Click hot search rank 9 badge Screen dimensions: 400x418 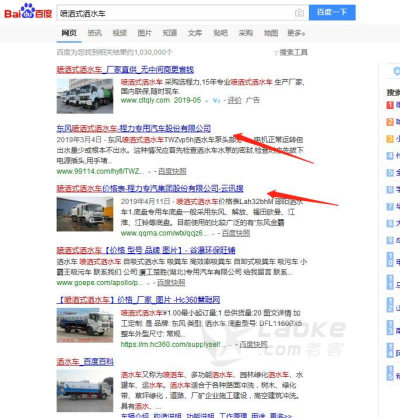click(x=390, y=240)
